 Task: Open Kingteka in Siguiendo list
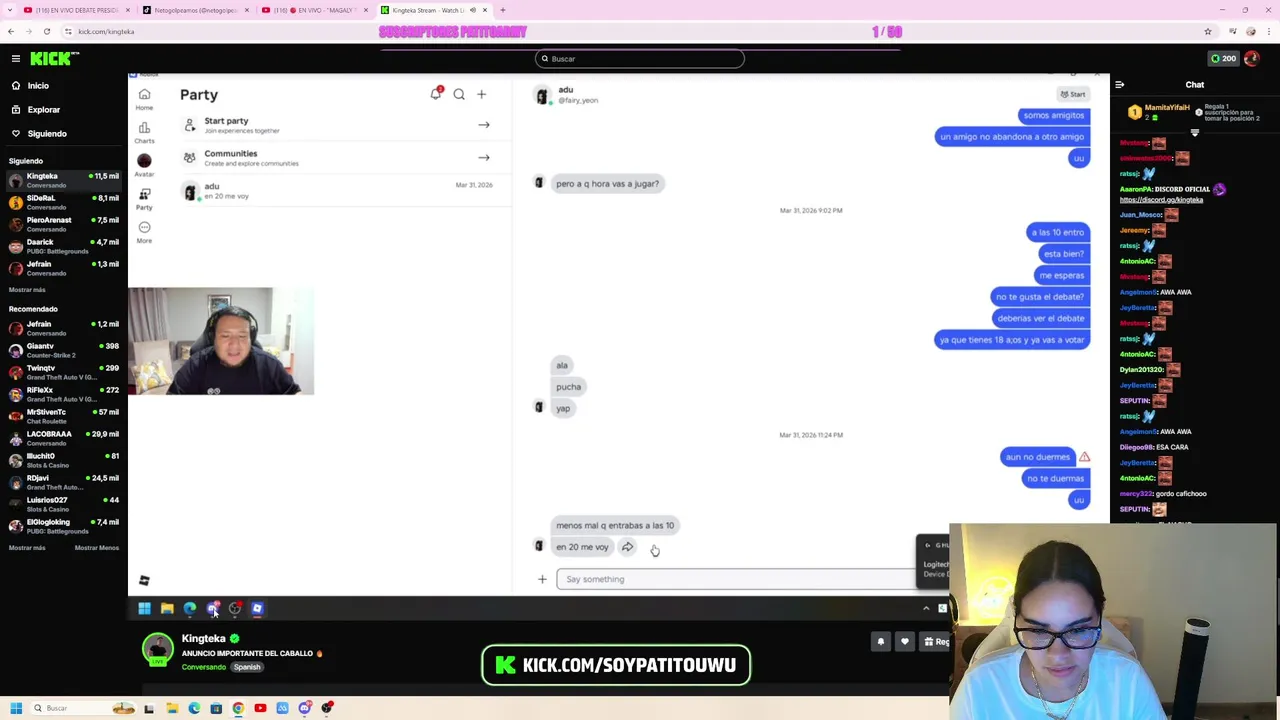[64, 180]
